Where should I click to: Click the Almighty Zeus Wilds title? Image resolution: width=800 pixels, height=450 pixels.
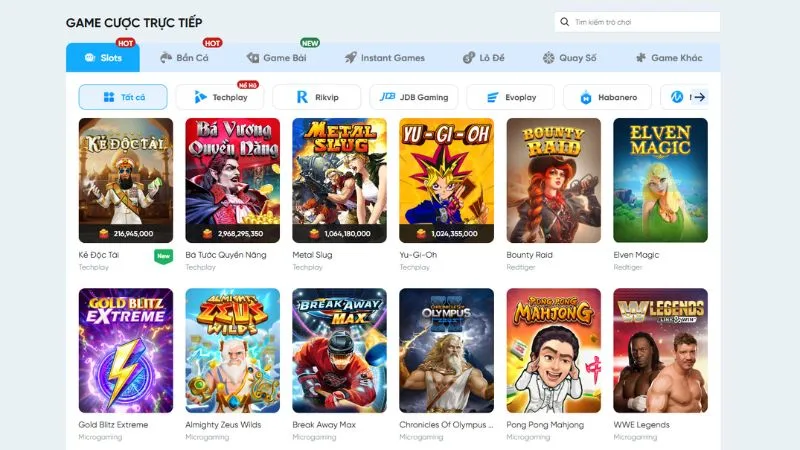223,424
